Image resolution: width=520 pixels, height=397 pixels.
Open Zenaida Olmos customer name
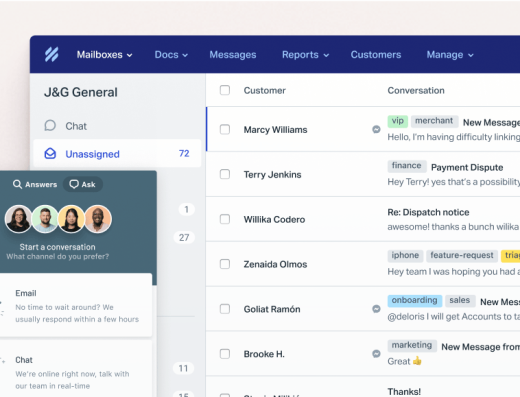(275, 264)
